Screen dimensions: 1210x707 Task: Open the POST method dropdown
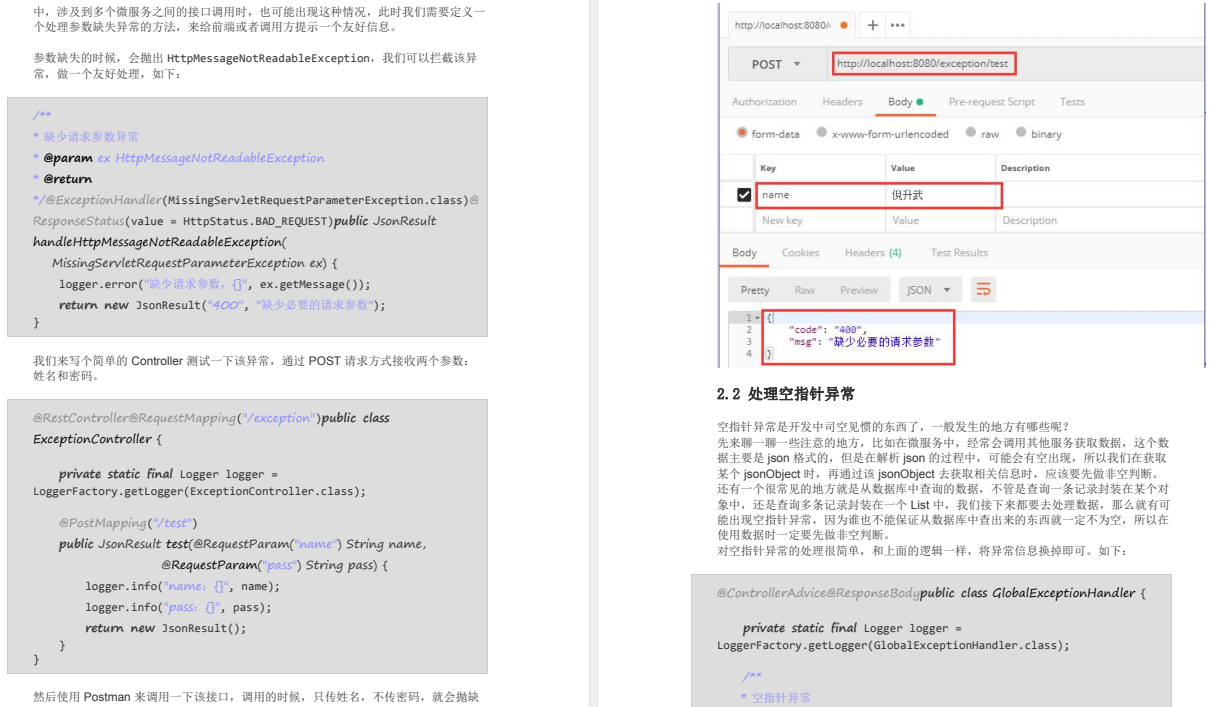[x=777, y=64]
